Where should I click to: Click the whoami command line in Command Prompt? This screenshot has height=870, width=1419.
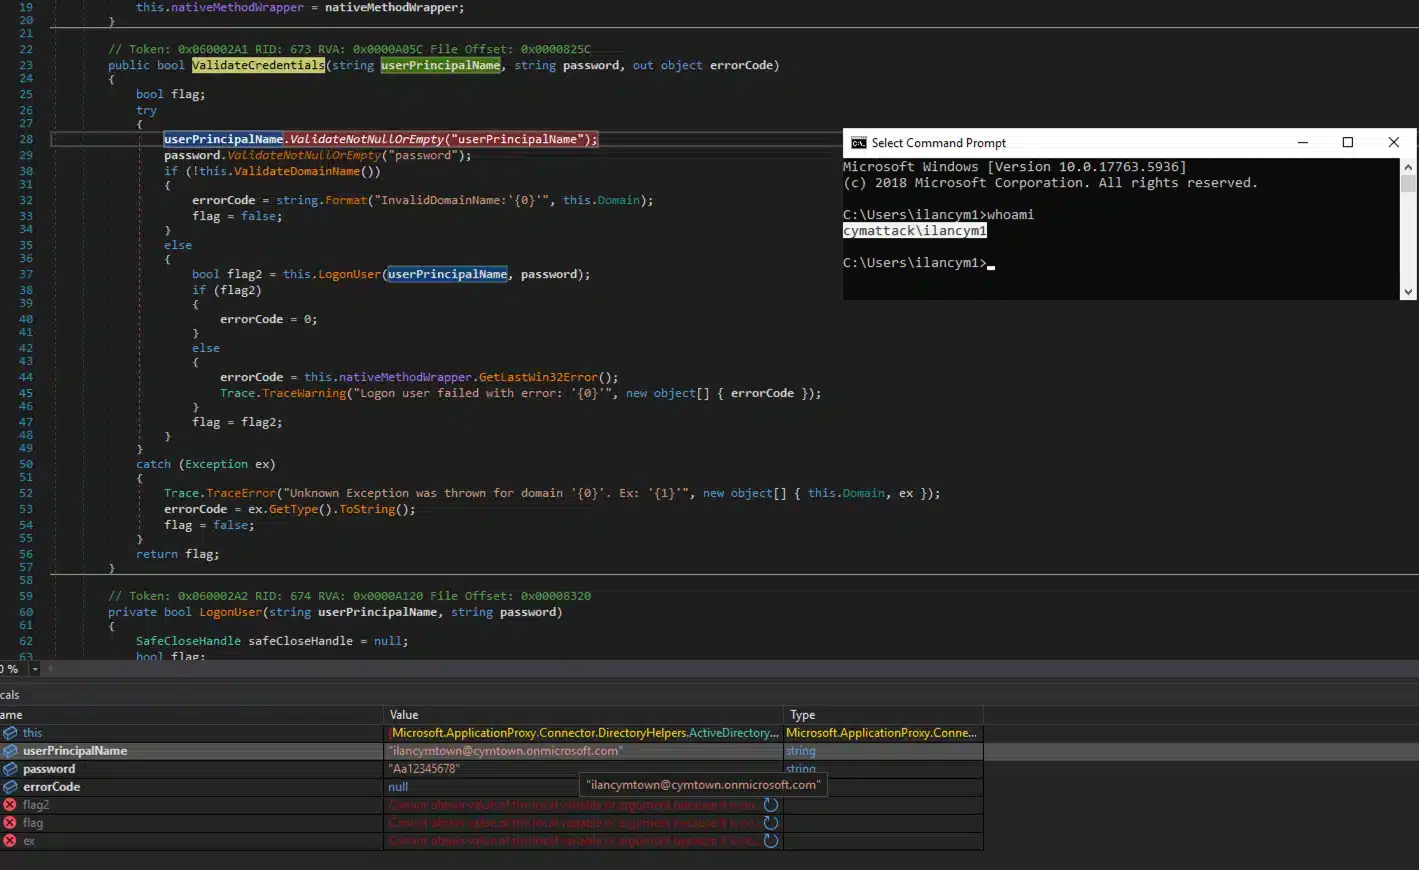point(938,215)
